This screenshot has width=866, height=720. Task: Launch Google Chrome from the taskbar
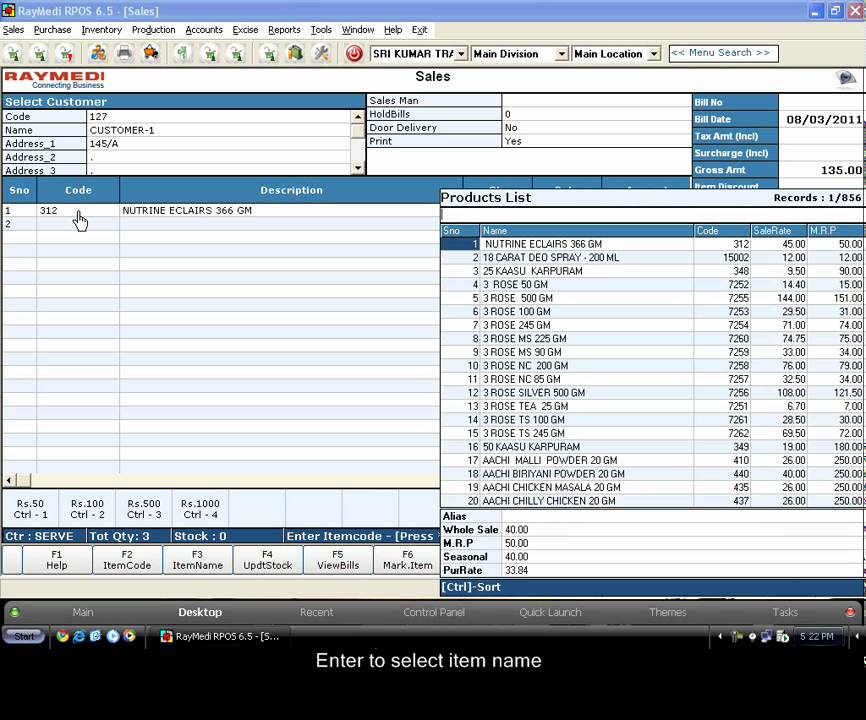[x=62, y=636]
